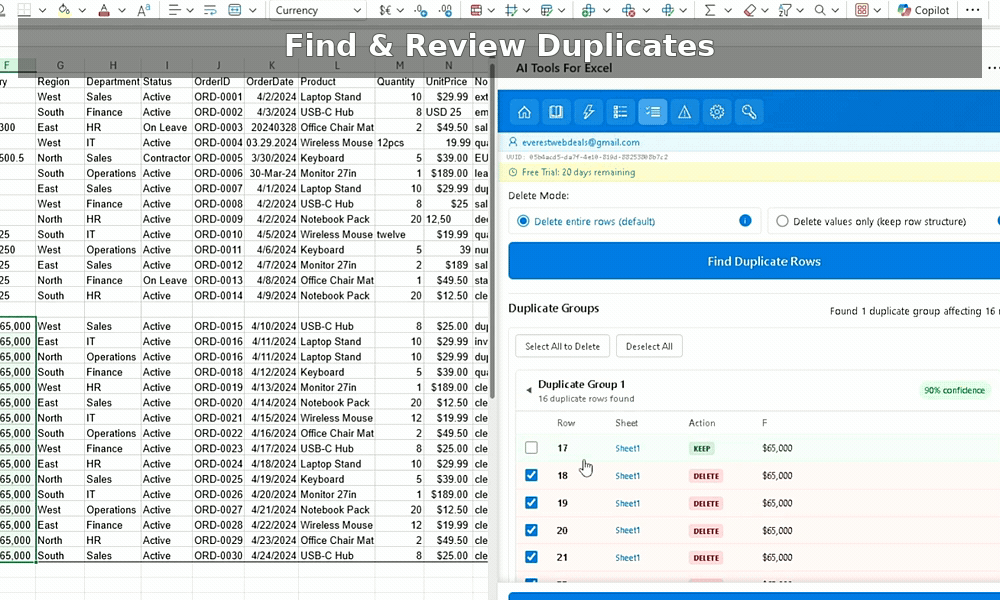Screen dimensions: 1000x600
Task: Click the warning triangle icon
Action: coord(684,112)
